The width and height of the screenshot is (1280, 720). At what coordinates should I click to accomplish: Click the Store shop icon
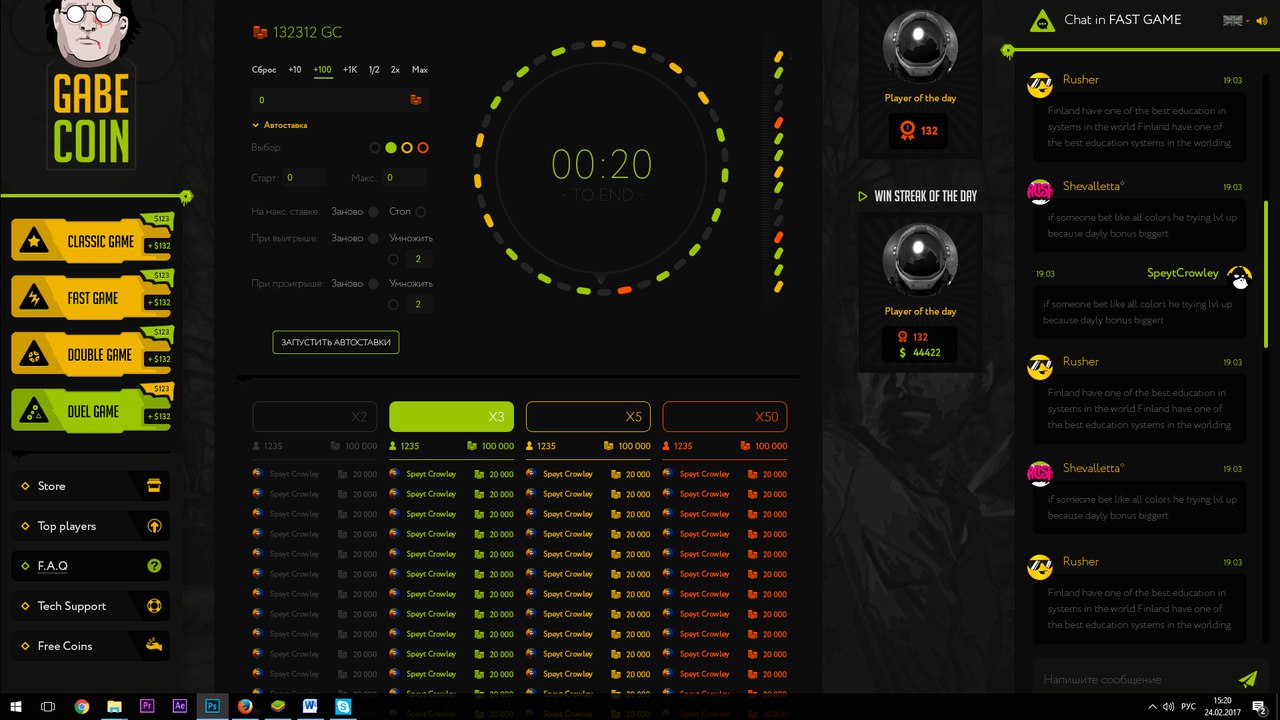154,486
